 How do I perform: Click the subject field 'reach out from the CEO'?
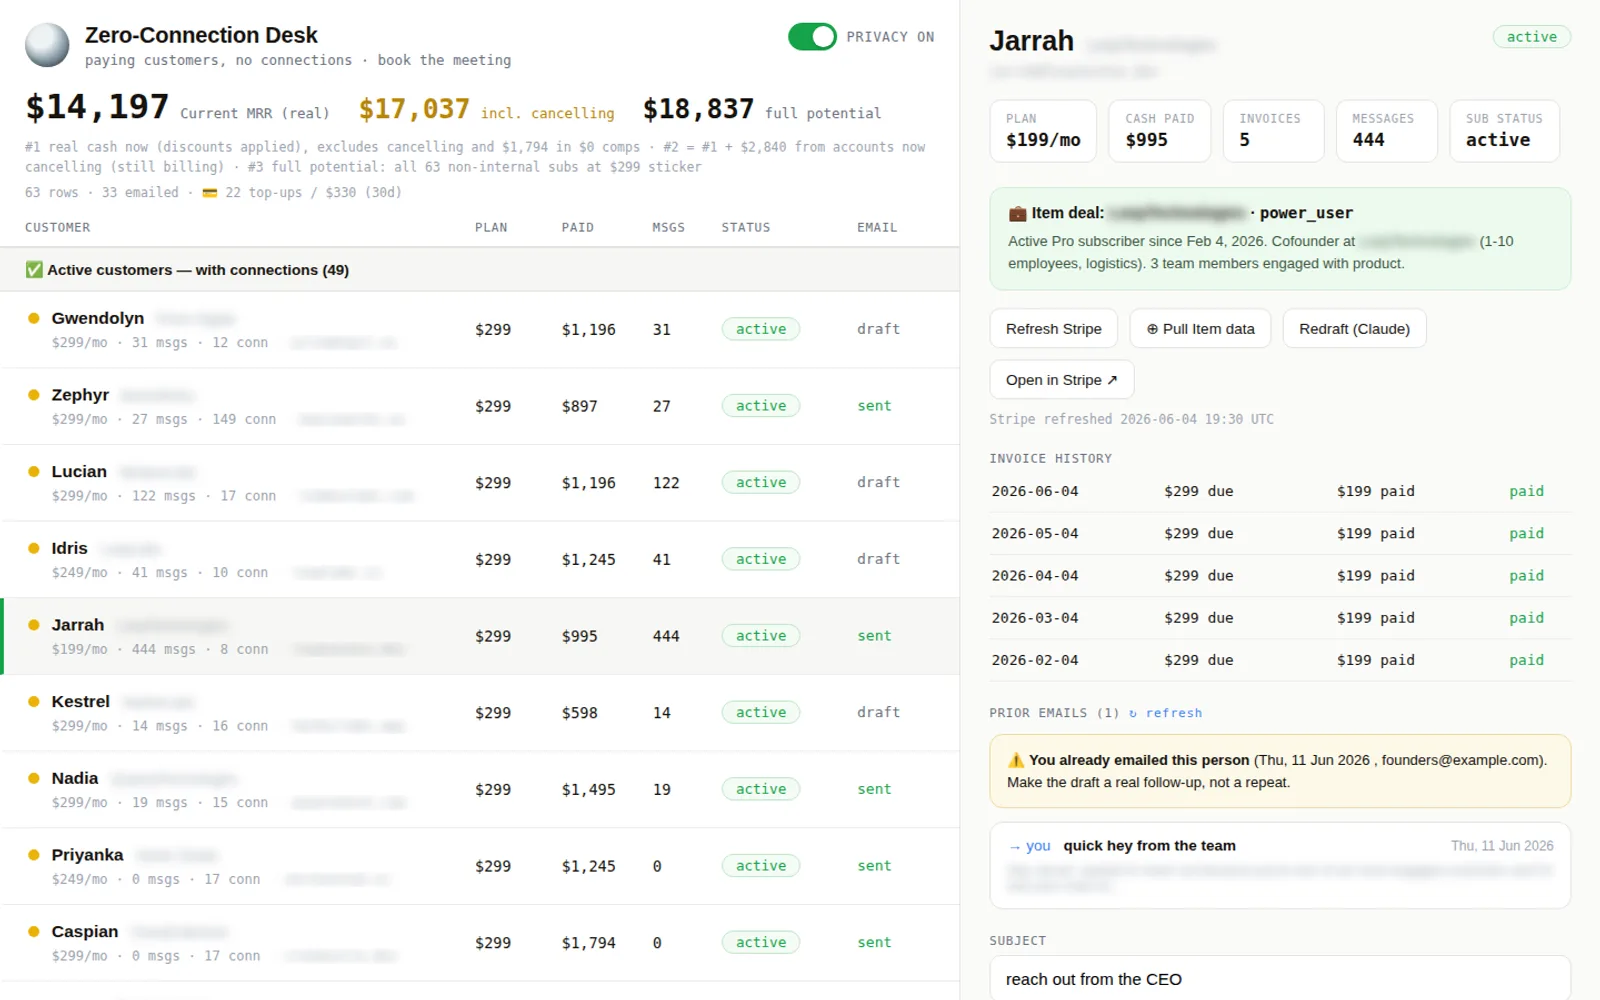click(1280, 979)
